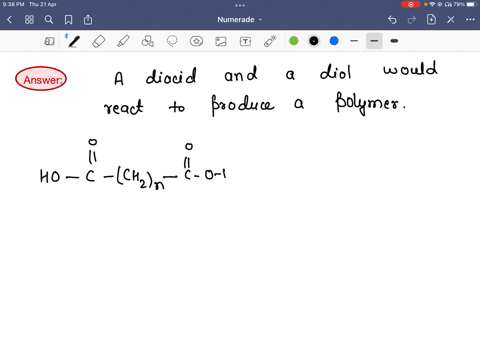The image size is (480, 360).
Task: Select the Shapes tool
Action: [148, 41]
